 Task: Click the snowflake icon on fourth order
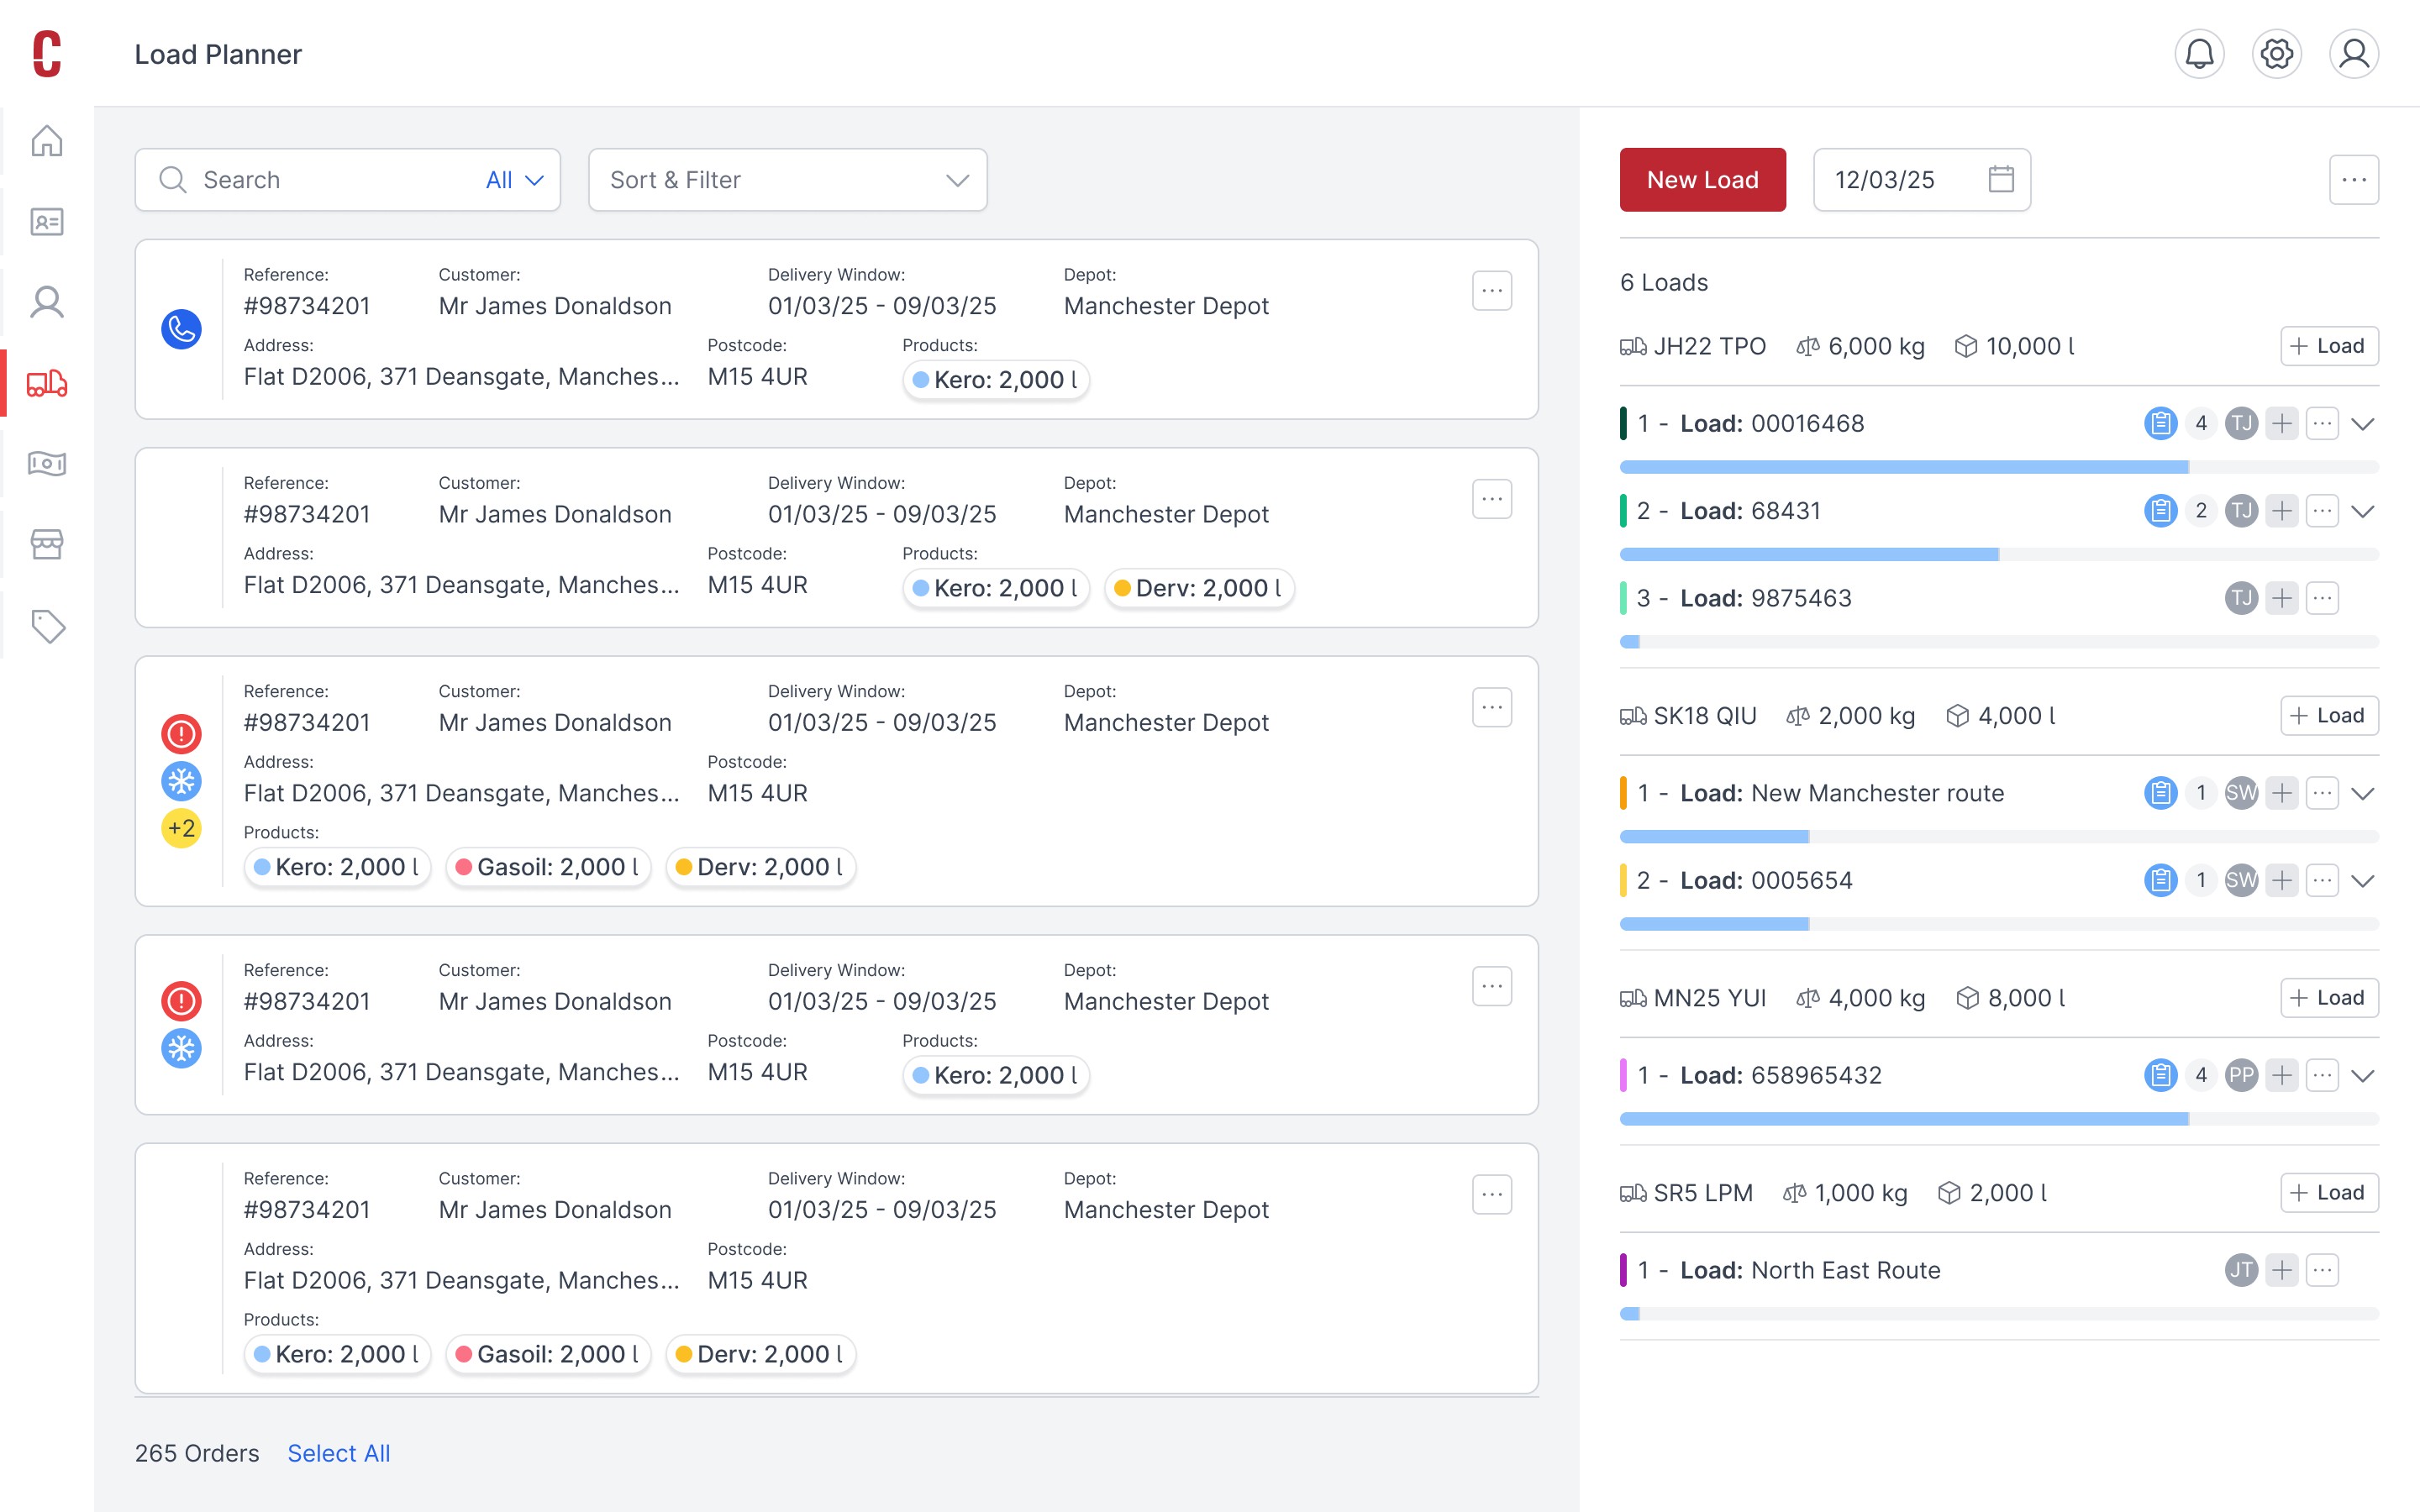point(181,1048)
